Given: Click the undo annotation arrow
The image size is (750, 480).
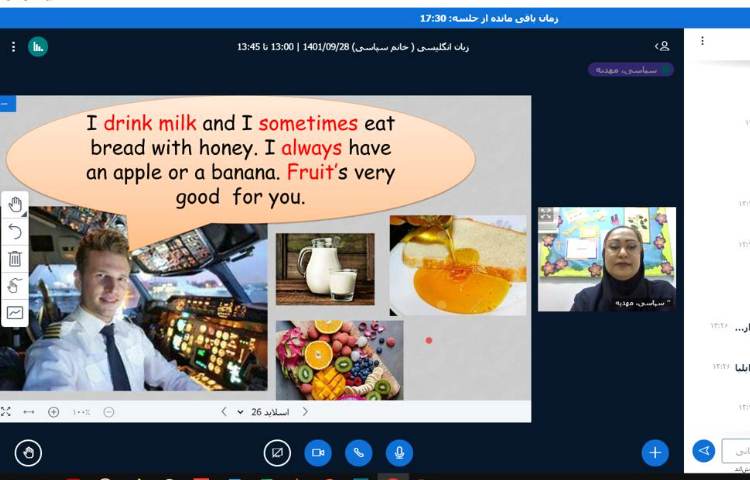Looking at the screenshot, I should pos(15,232).
